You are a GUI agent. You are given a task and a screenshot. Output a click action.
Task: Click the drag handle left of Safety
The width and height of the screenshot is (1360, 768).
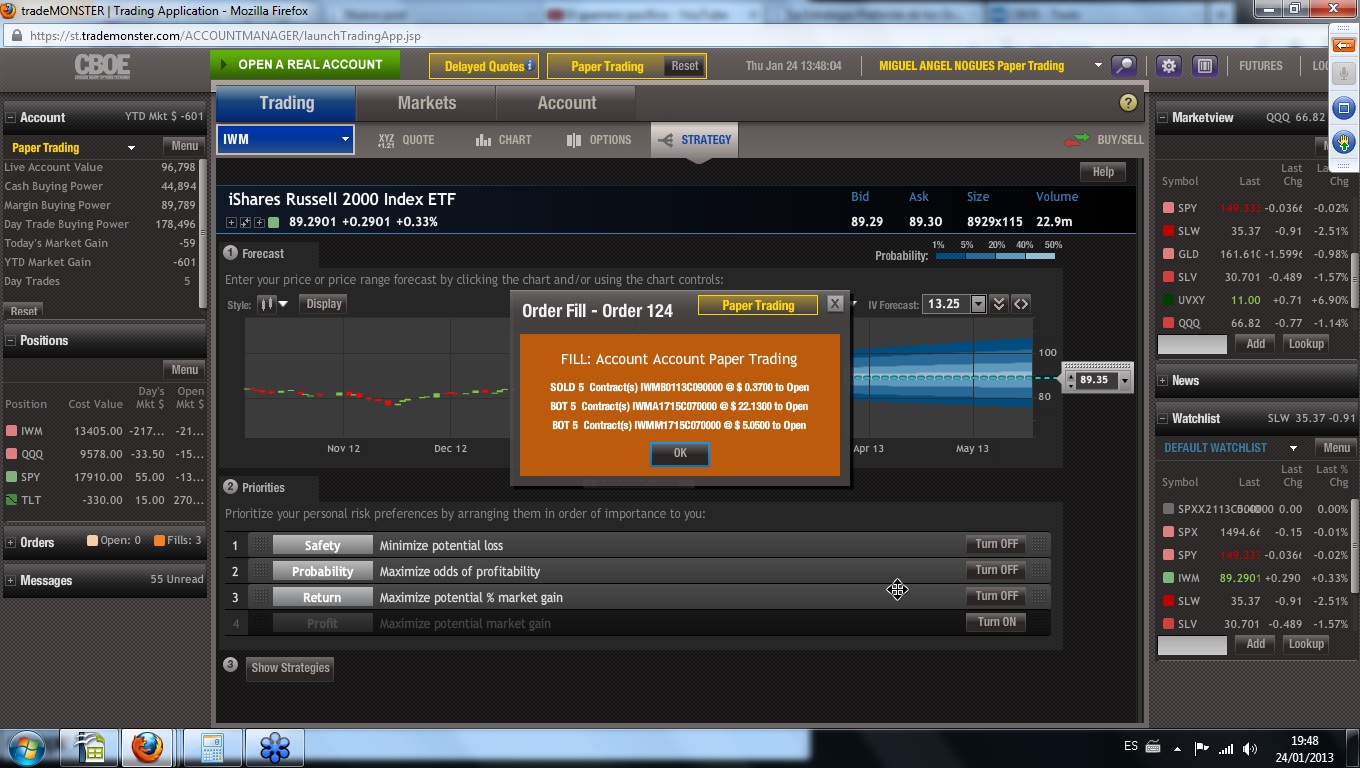click(x=259, y=545)
